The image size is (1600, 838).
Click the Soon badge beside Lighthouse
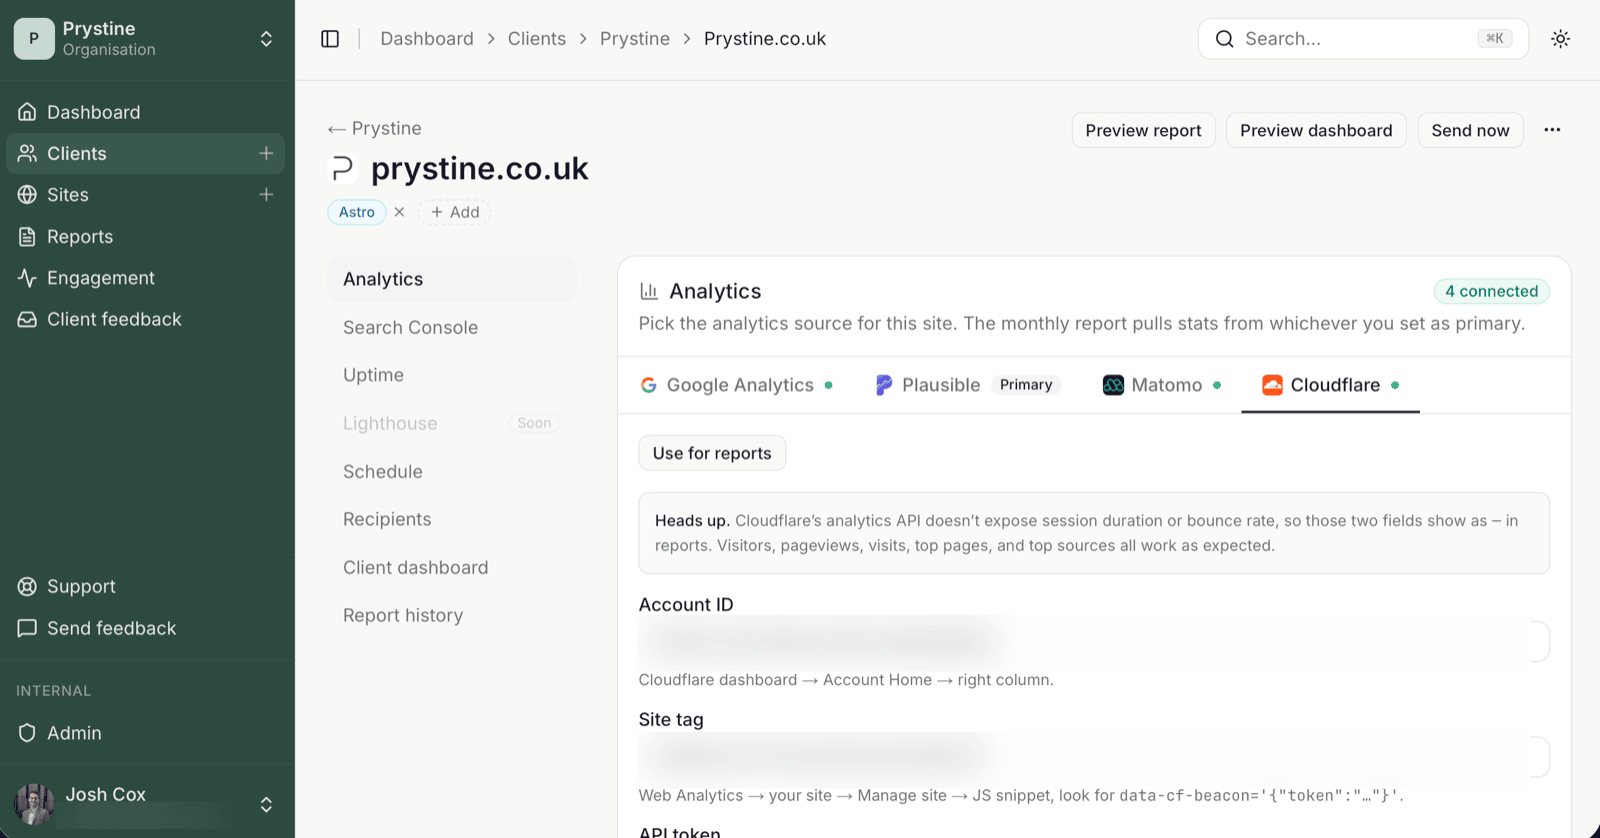tap(534, 423)
